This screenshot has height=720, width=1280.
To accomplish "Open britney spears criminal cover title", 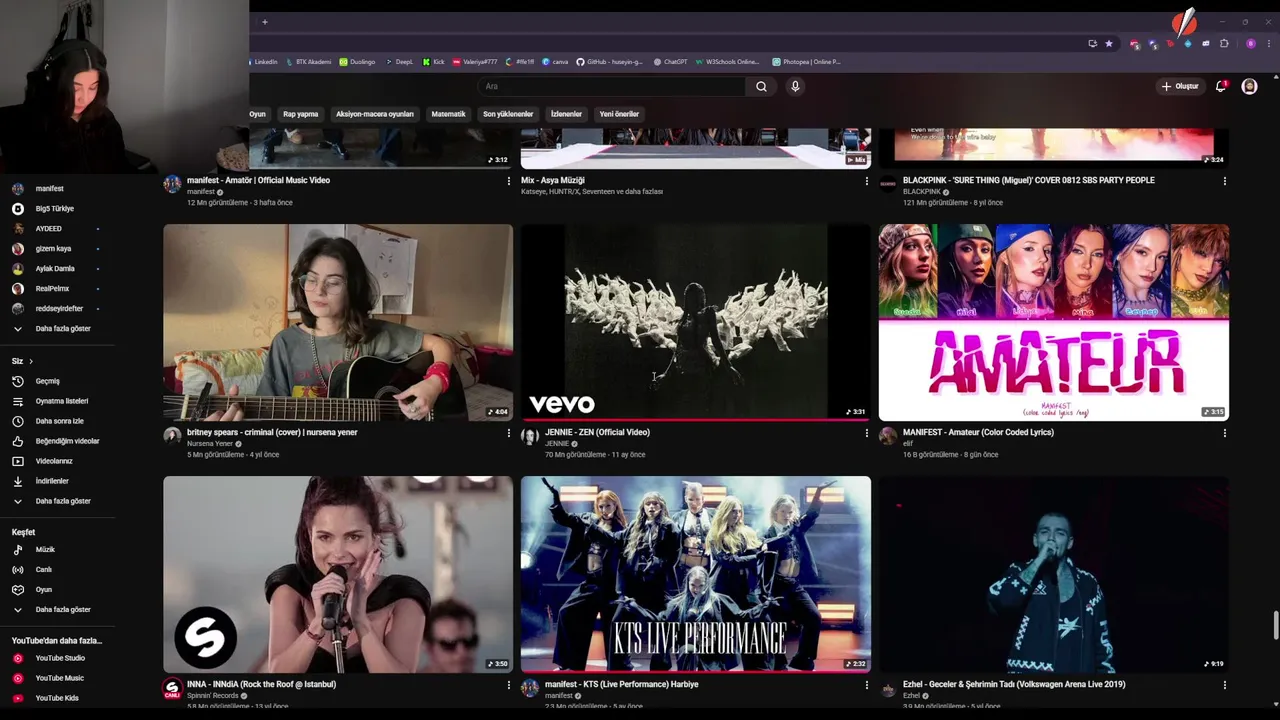I will pos(272,432).
